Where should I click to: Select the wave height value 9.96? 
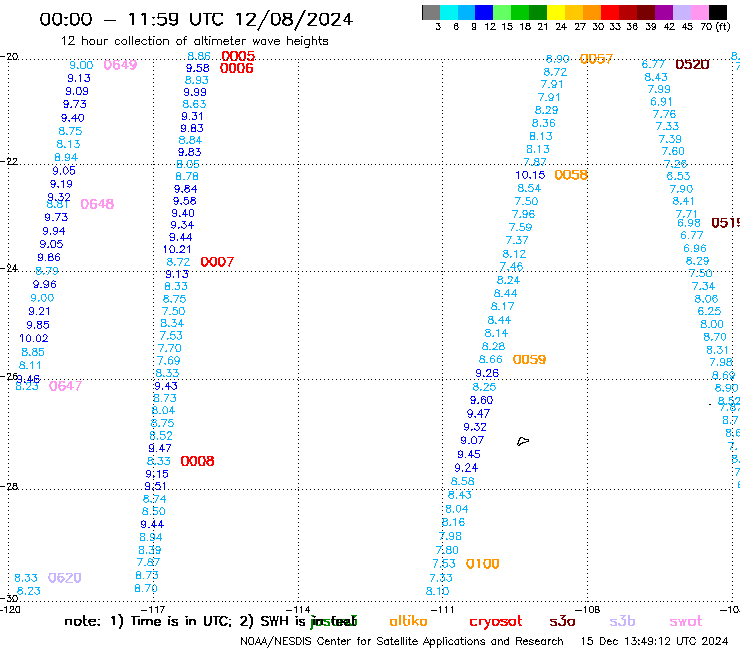click(45, 285)
